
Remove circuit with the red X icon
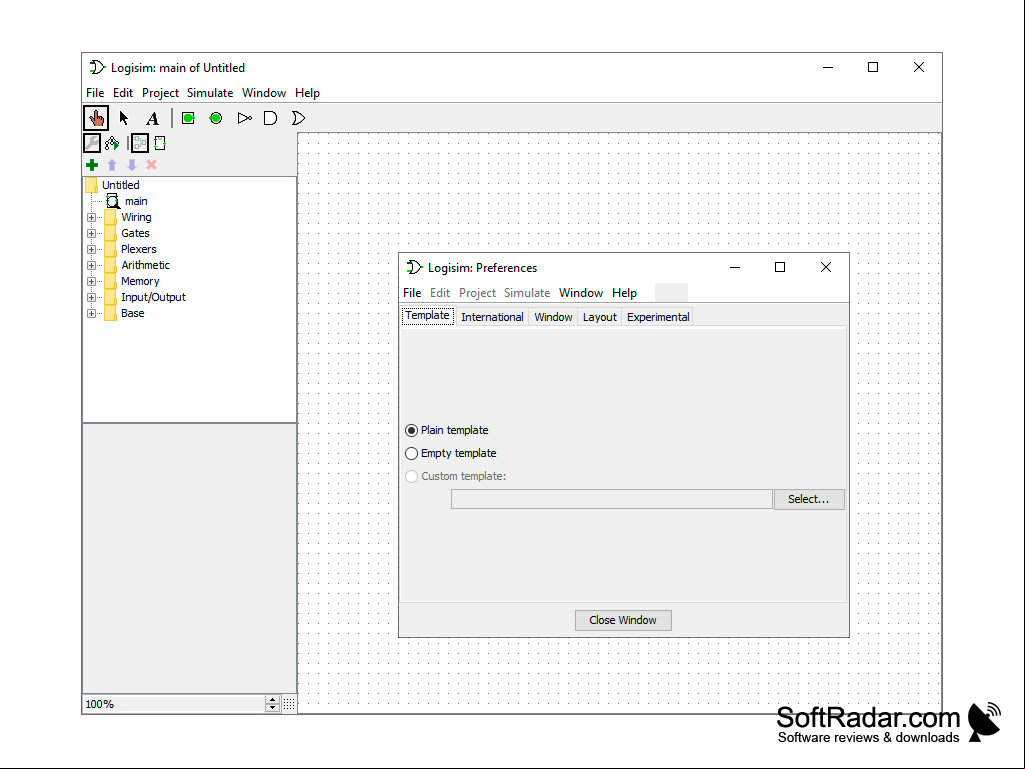coord(152,165)
